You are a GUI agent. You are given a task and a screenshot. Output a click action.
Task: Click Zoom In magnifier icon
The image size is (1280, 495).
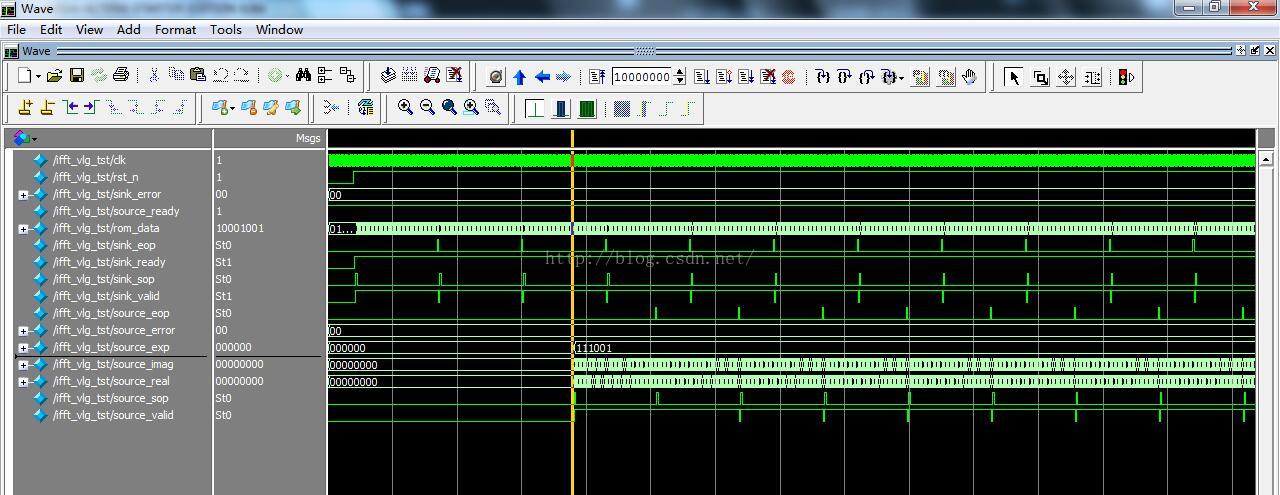(405, 107)
